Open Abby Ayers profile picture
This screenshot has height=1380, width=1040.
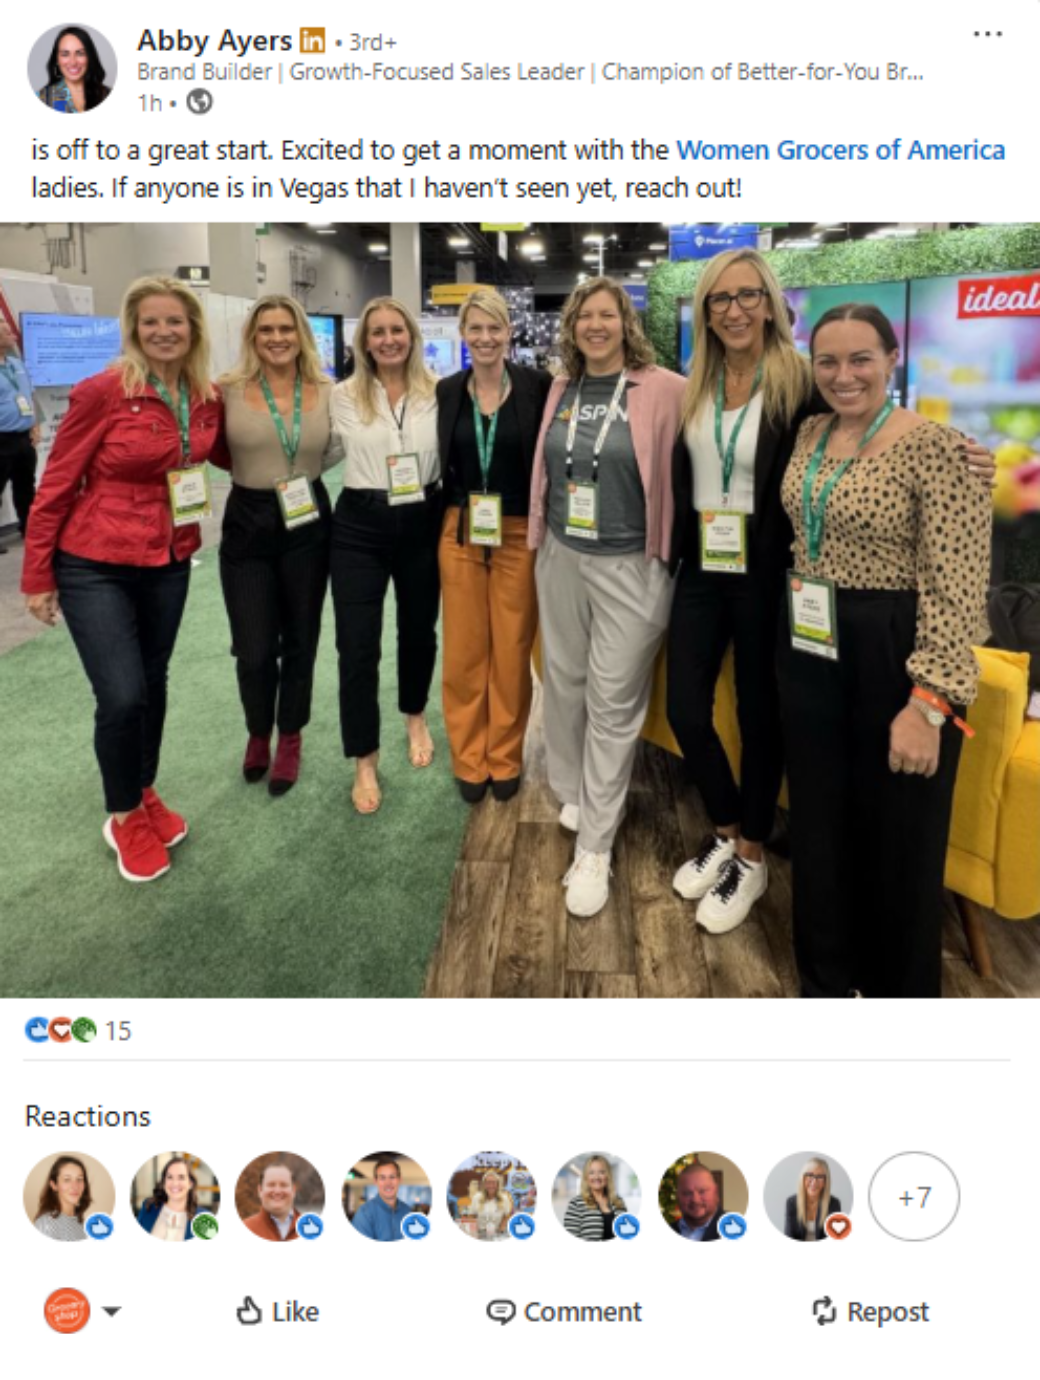point(72,68)
